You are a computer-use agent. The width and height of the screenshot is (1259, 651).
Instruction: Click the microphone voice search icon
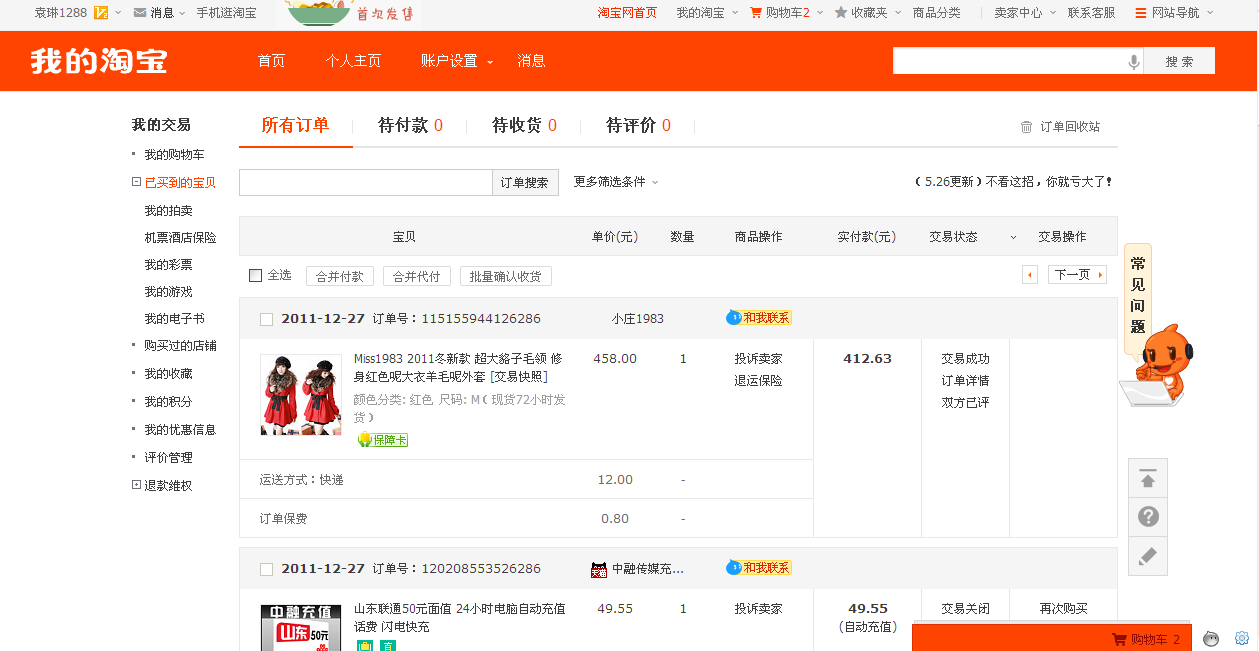[x=1133, y=62]
